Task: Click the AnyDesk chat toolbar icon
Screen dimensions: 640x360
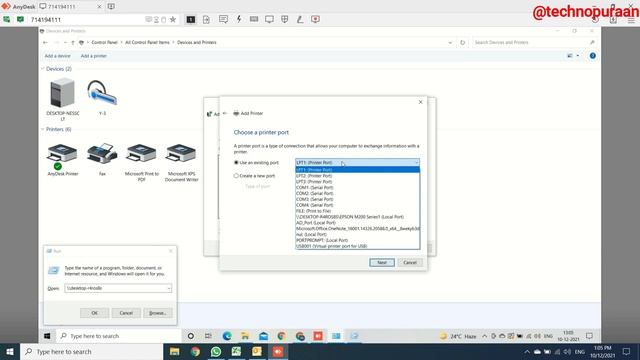Action: (223, 19)
